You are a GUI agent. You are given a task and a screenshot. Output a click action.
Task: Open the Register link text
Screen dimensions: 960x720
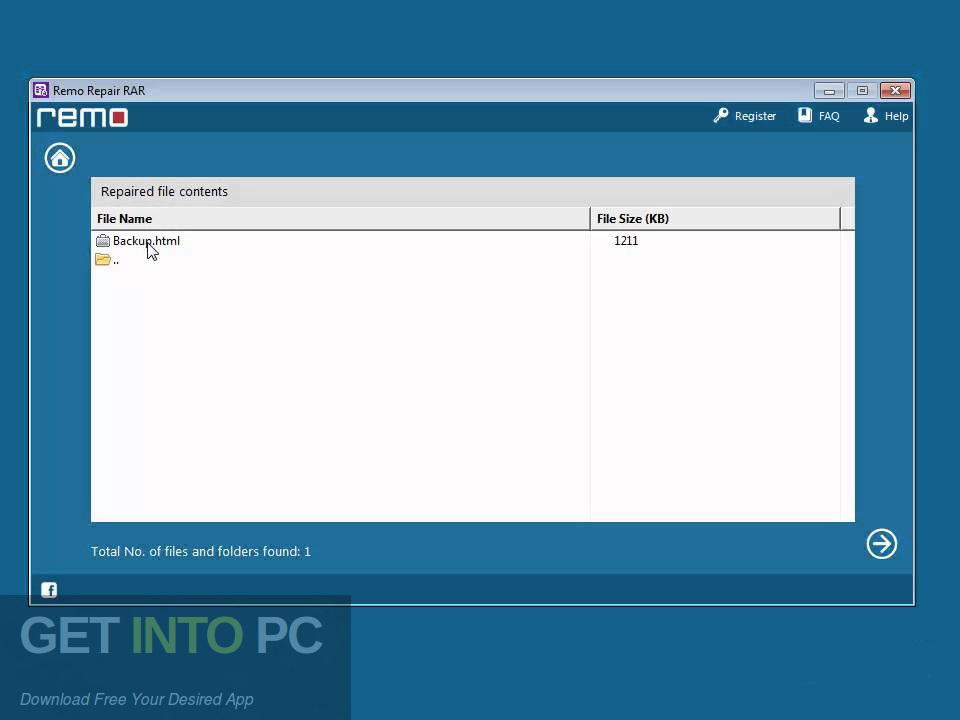pos(755,116)
